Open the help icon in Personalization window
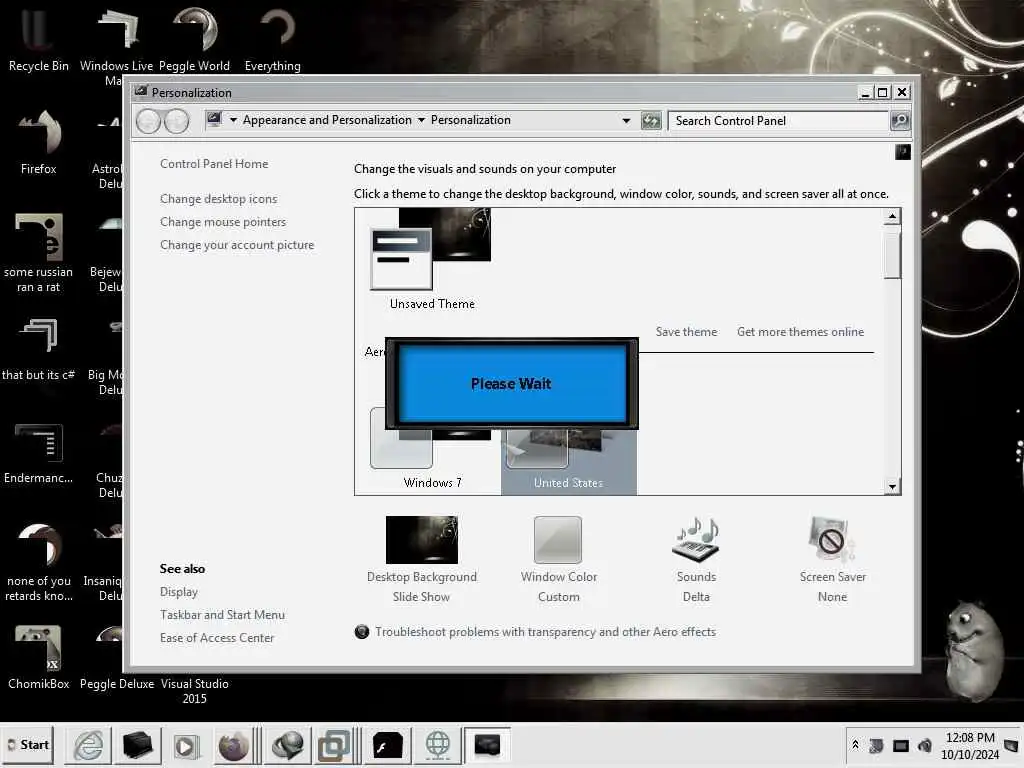1024x768 pixels. coord(903,152)
